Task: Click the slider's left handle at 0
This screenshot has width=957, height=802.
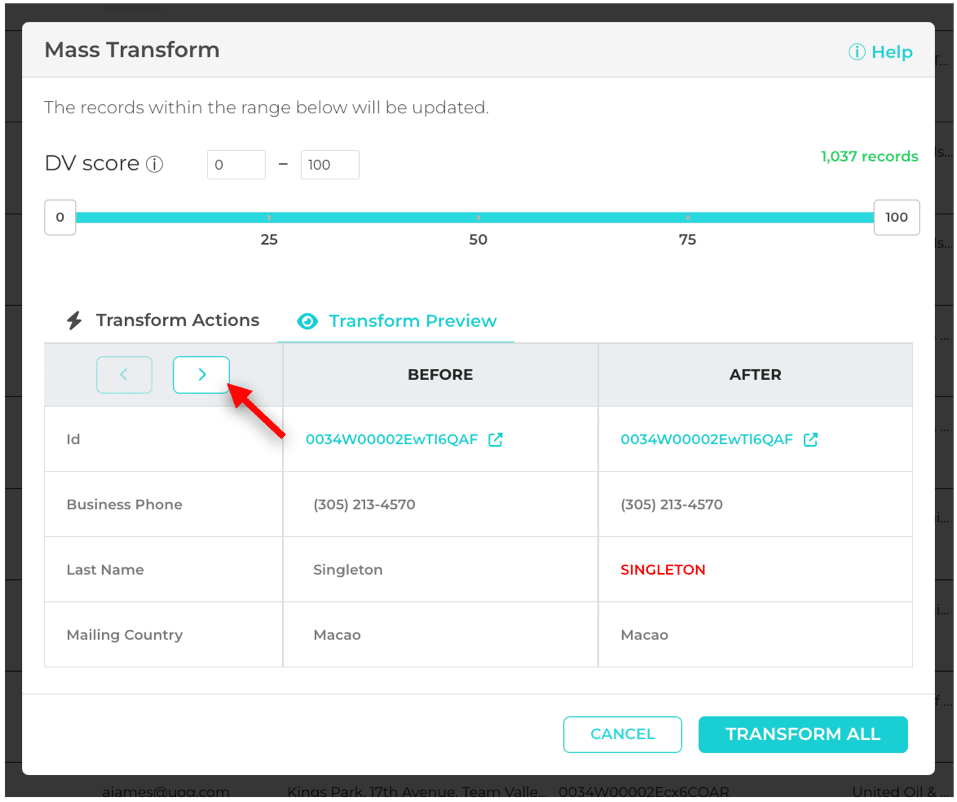Action: click(x=60, y=217)
